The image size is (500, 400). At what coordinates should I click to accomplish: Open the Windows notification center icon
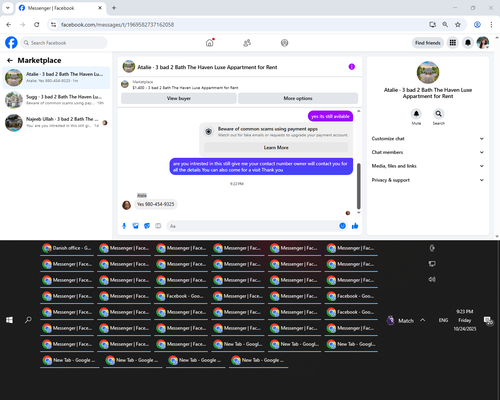tap(488, 321)
